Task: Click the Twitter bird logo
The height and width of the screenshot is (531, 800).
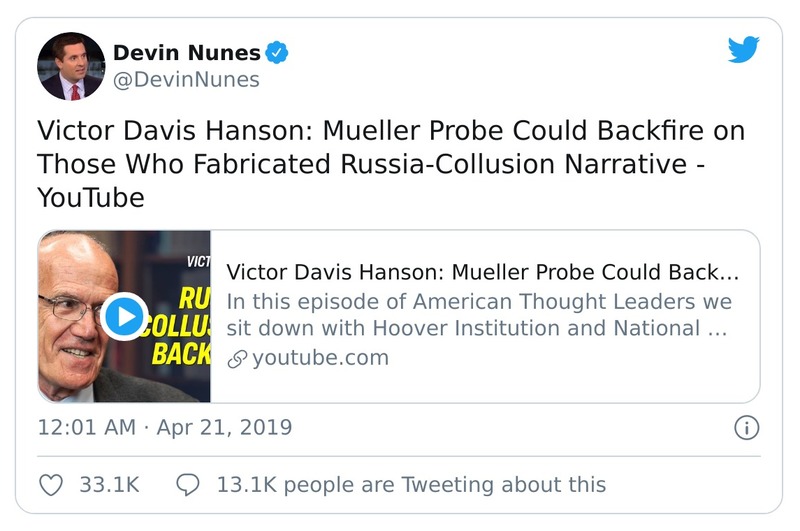Action: coord(743,50)
